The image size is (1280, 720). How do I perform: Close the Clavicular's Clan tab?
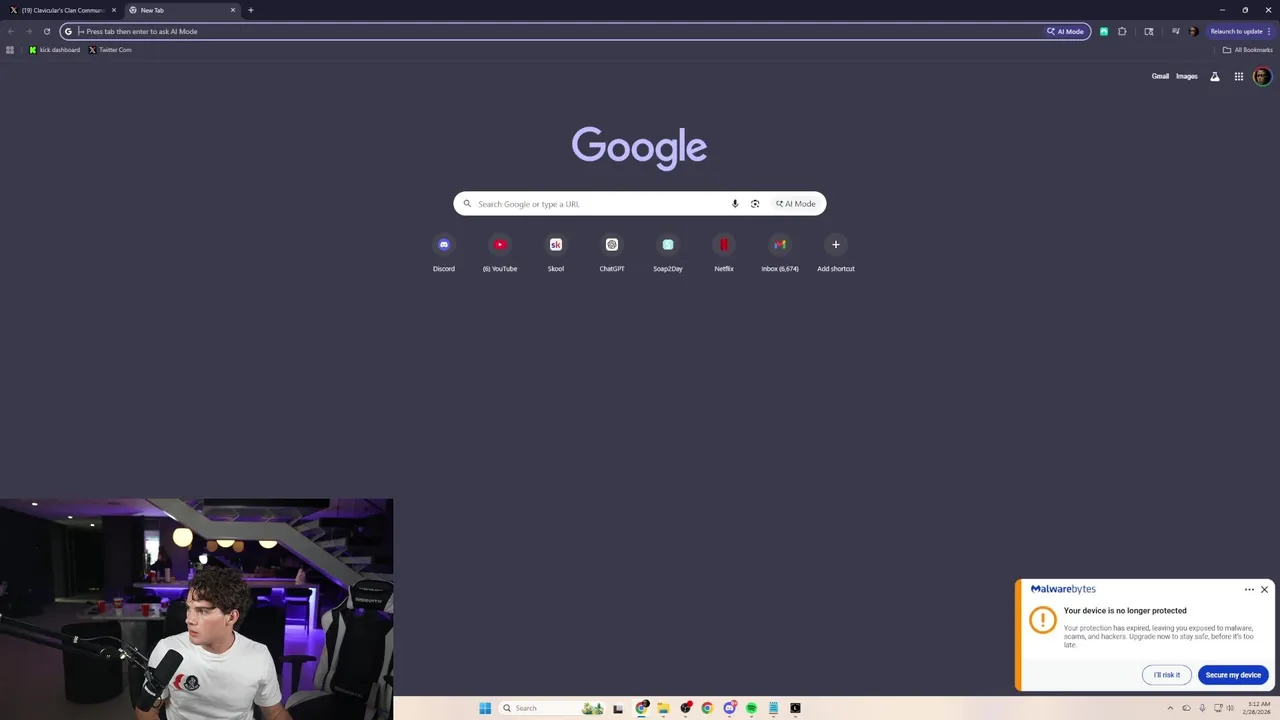(x=114, y=10)
